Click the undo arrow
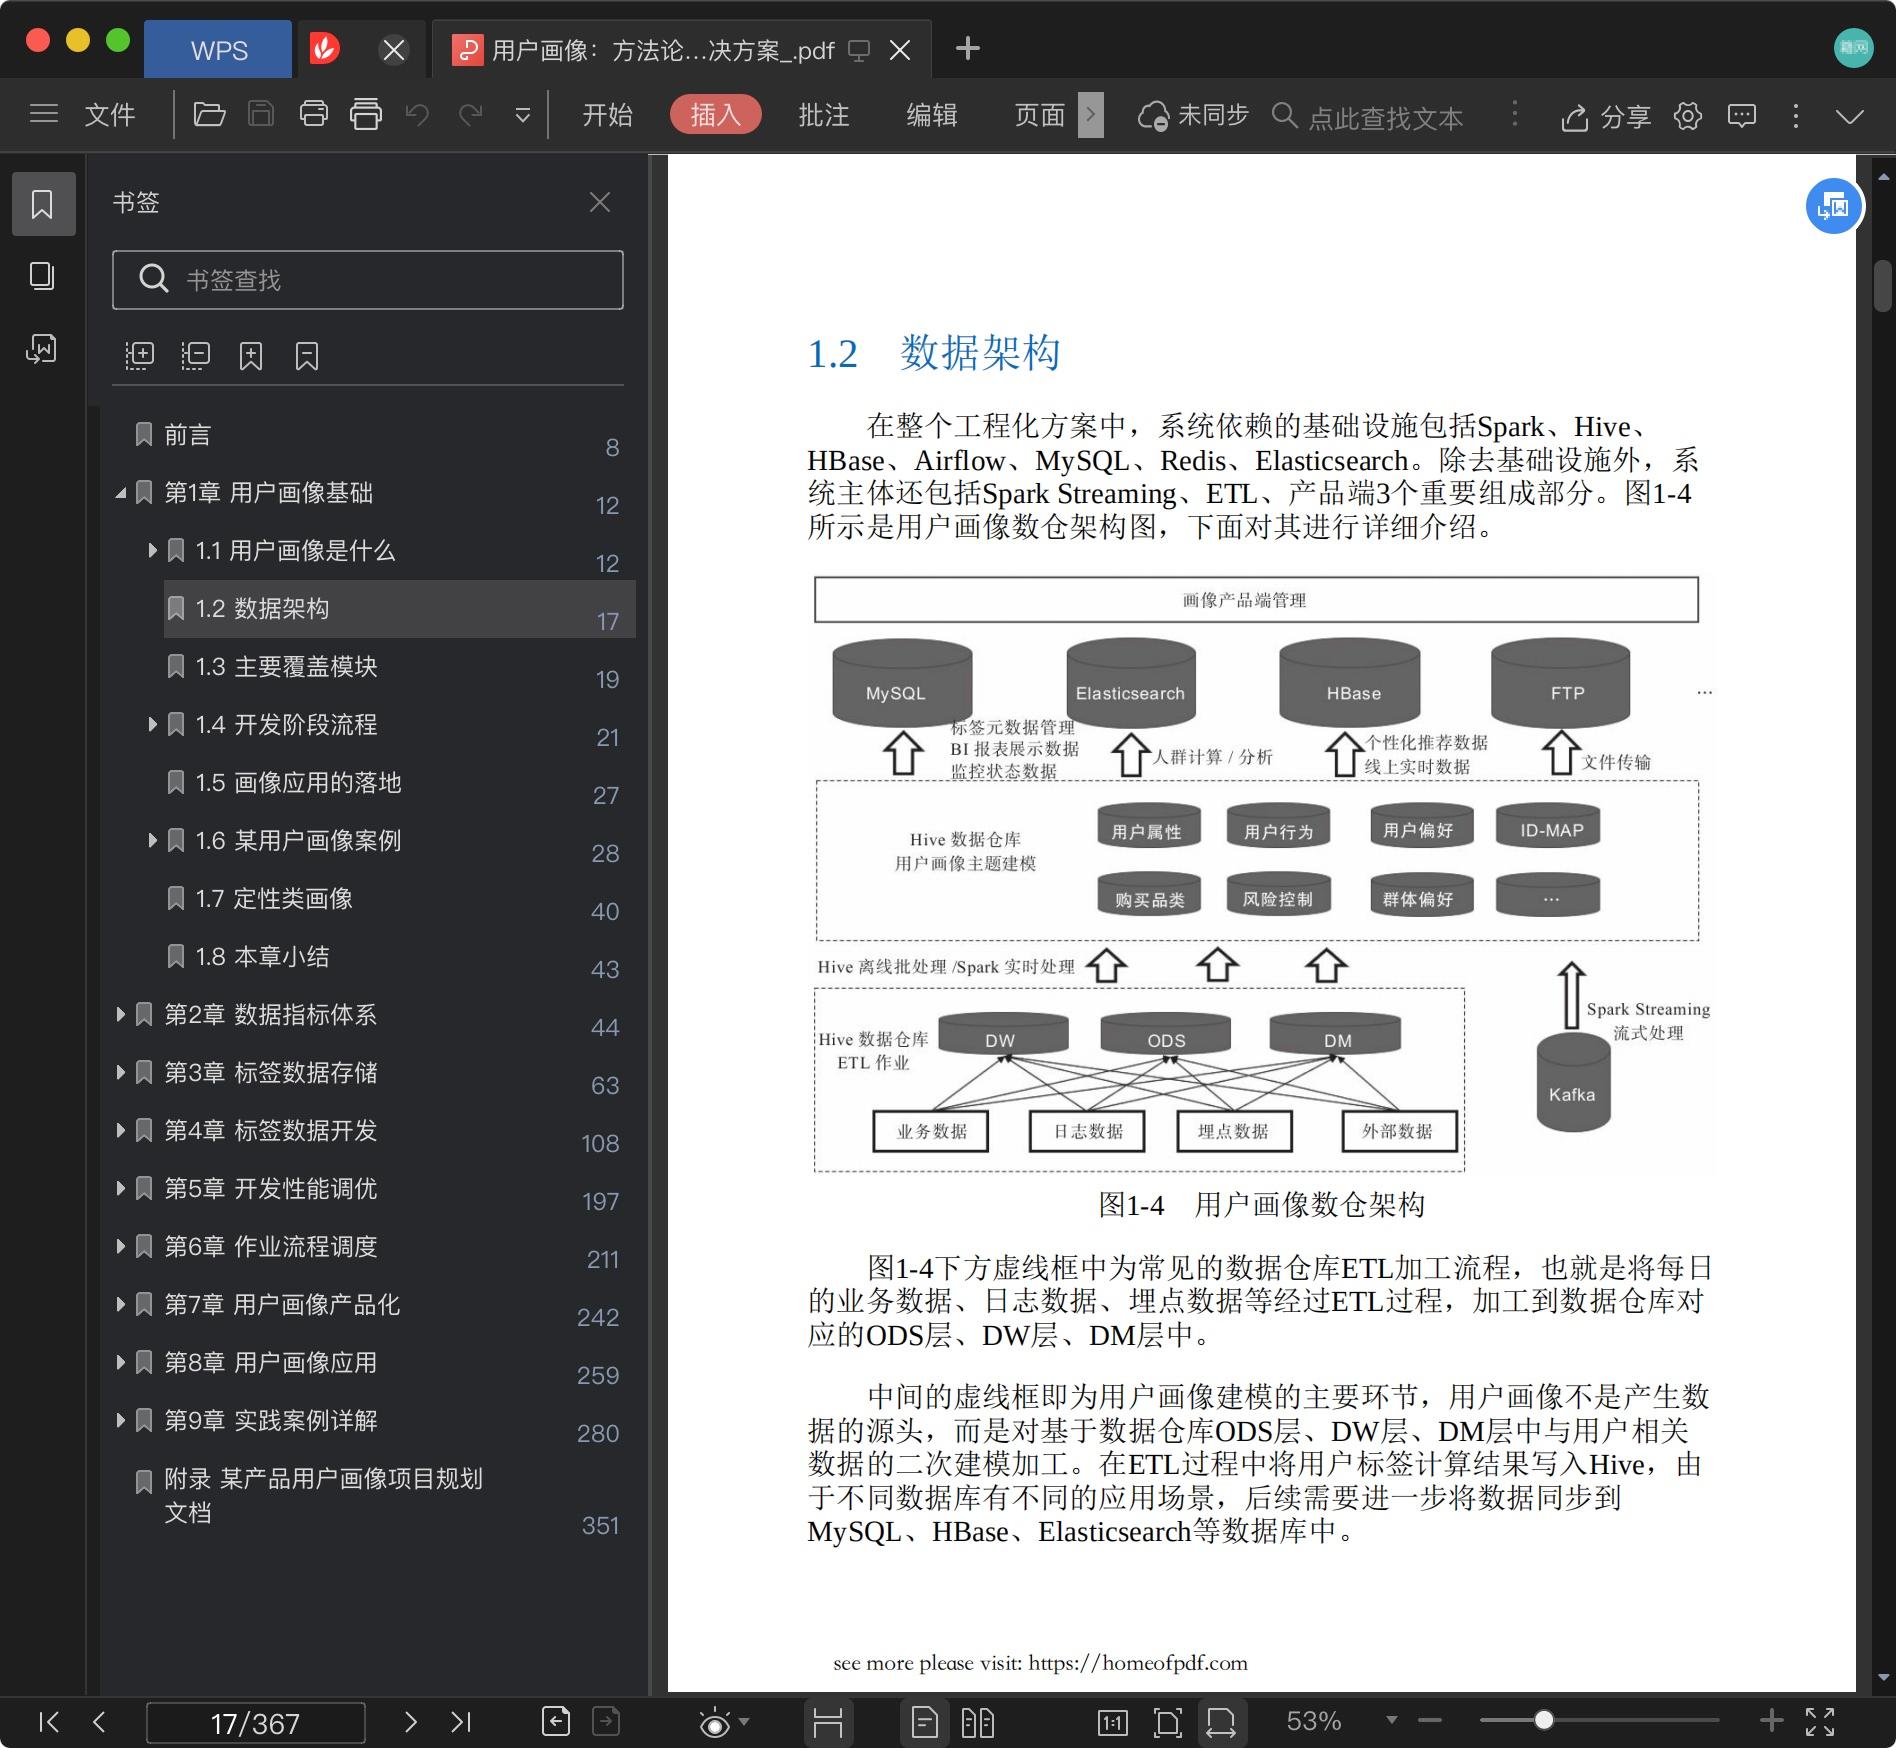The height and width of the screenshot is (1748, 1896). click(418, 114)
